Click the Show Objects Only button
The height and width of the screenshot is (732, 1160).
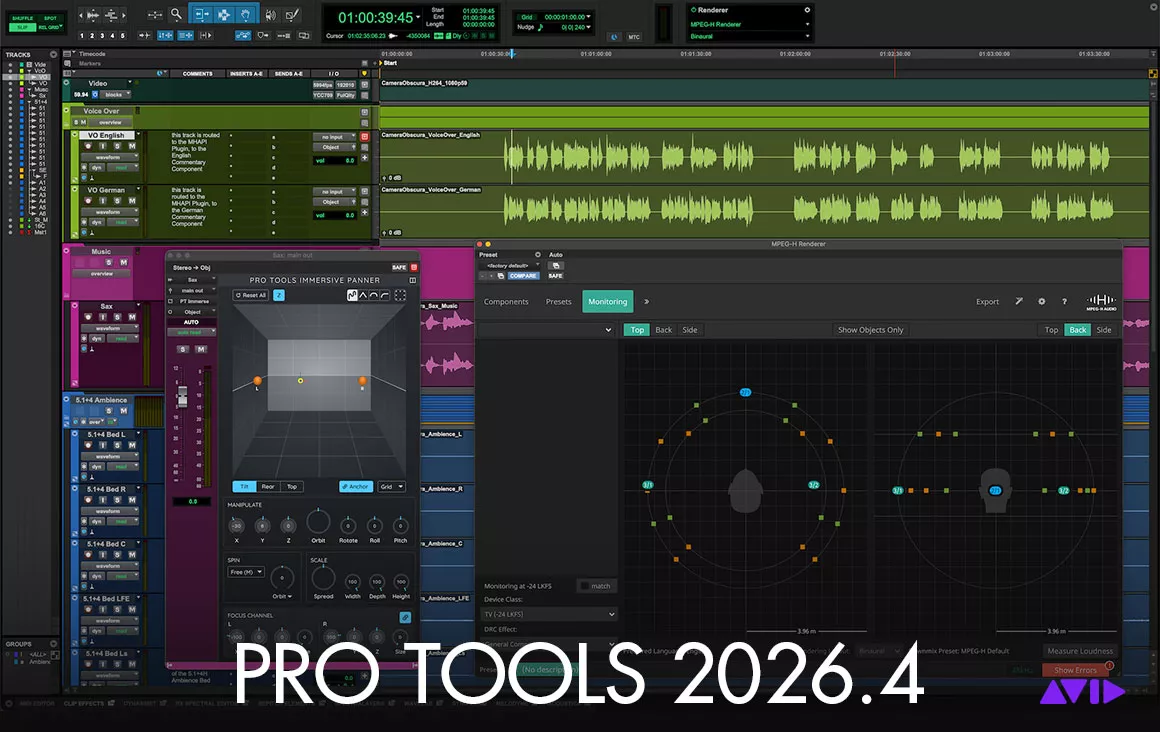(870, 330)
